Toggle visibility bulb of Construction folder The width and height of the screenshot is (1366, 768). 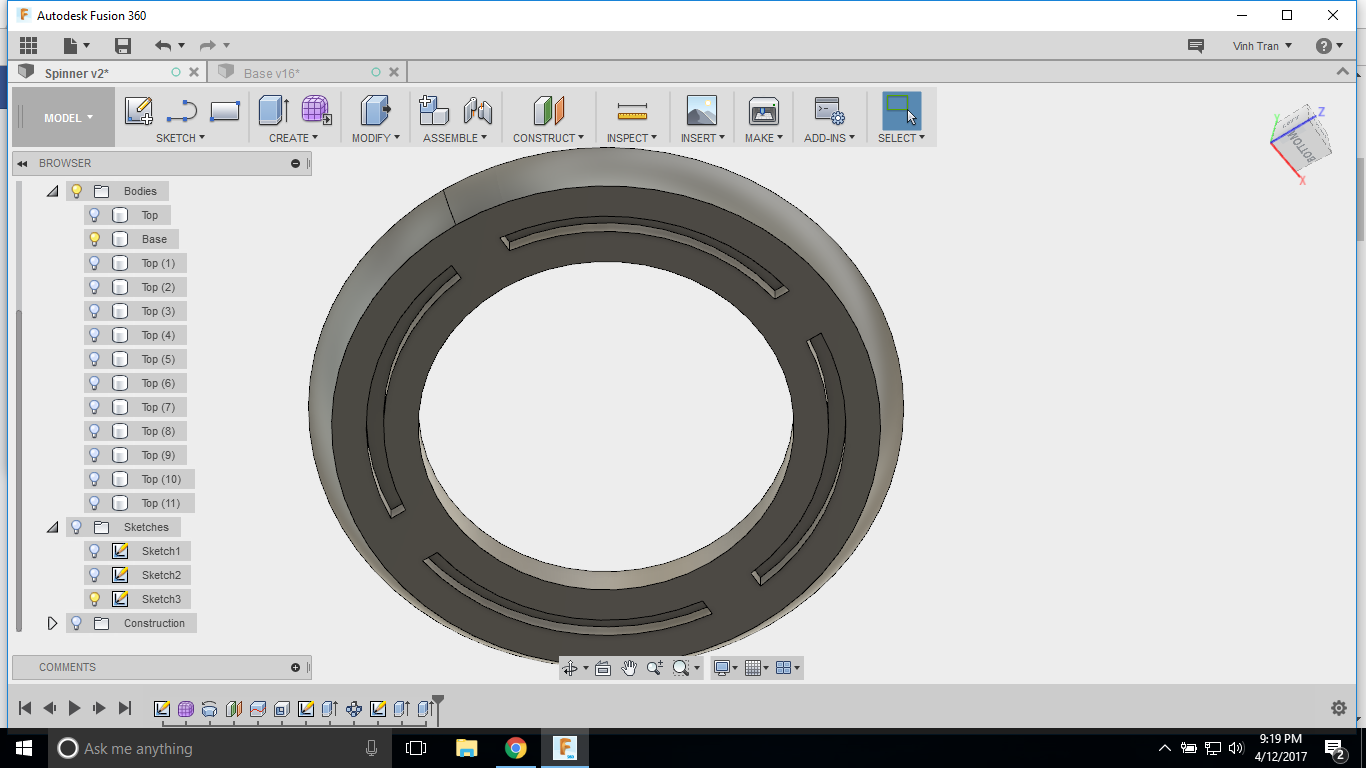pos(76,623)
